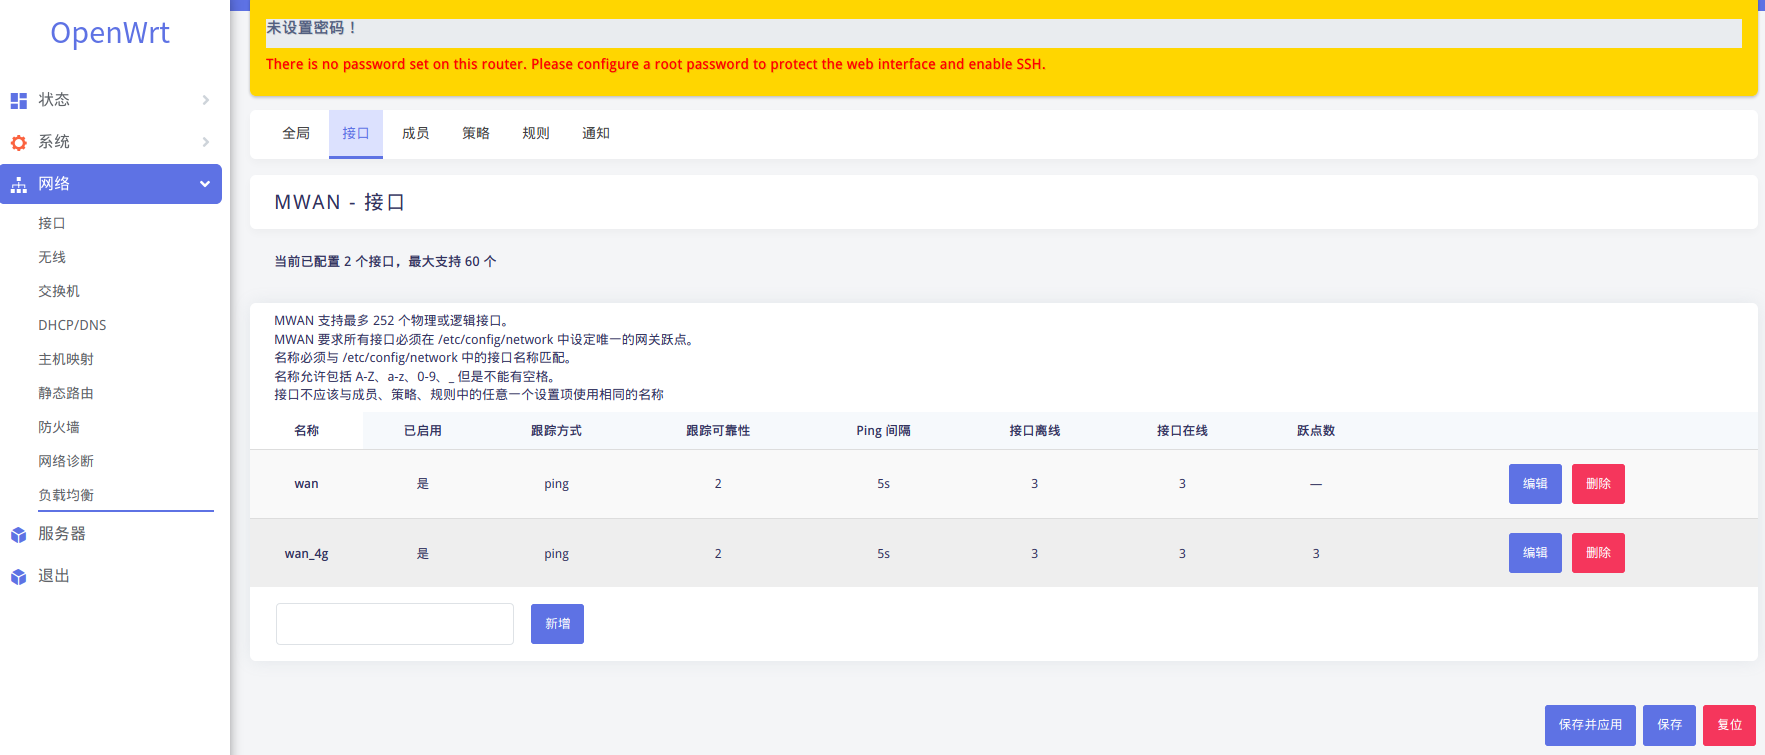This screenshot has width=1765, height=755.
Task: Switch to the 成员 tab
Action: coord(416,133)
